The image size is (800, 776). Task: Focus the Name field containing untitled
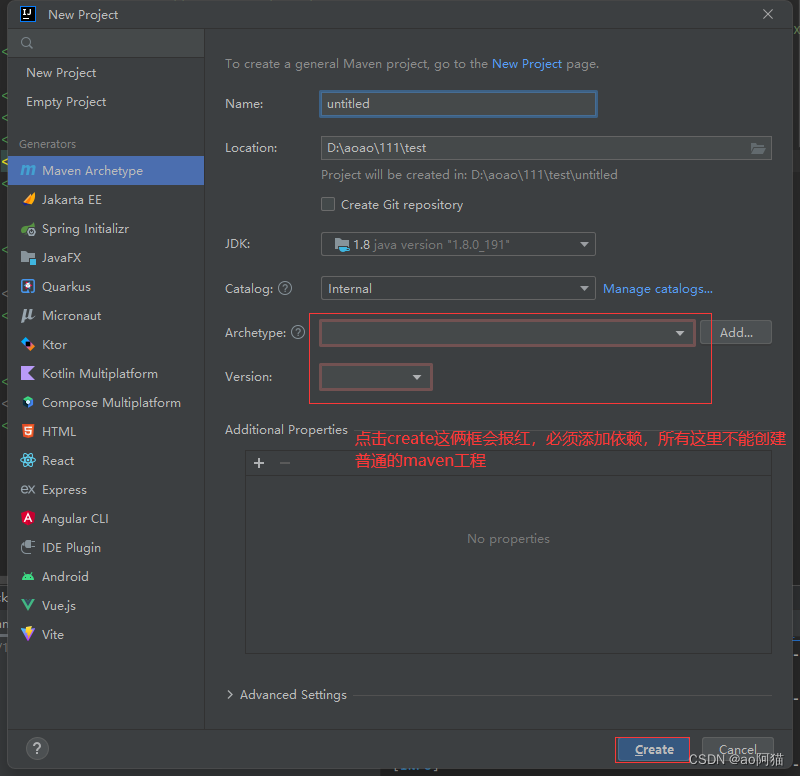458,104
